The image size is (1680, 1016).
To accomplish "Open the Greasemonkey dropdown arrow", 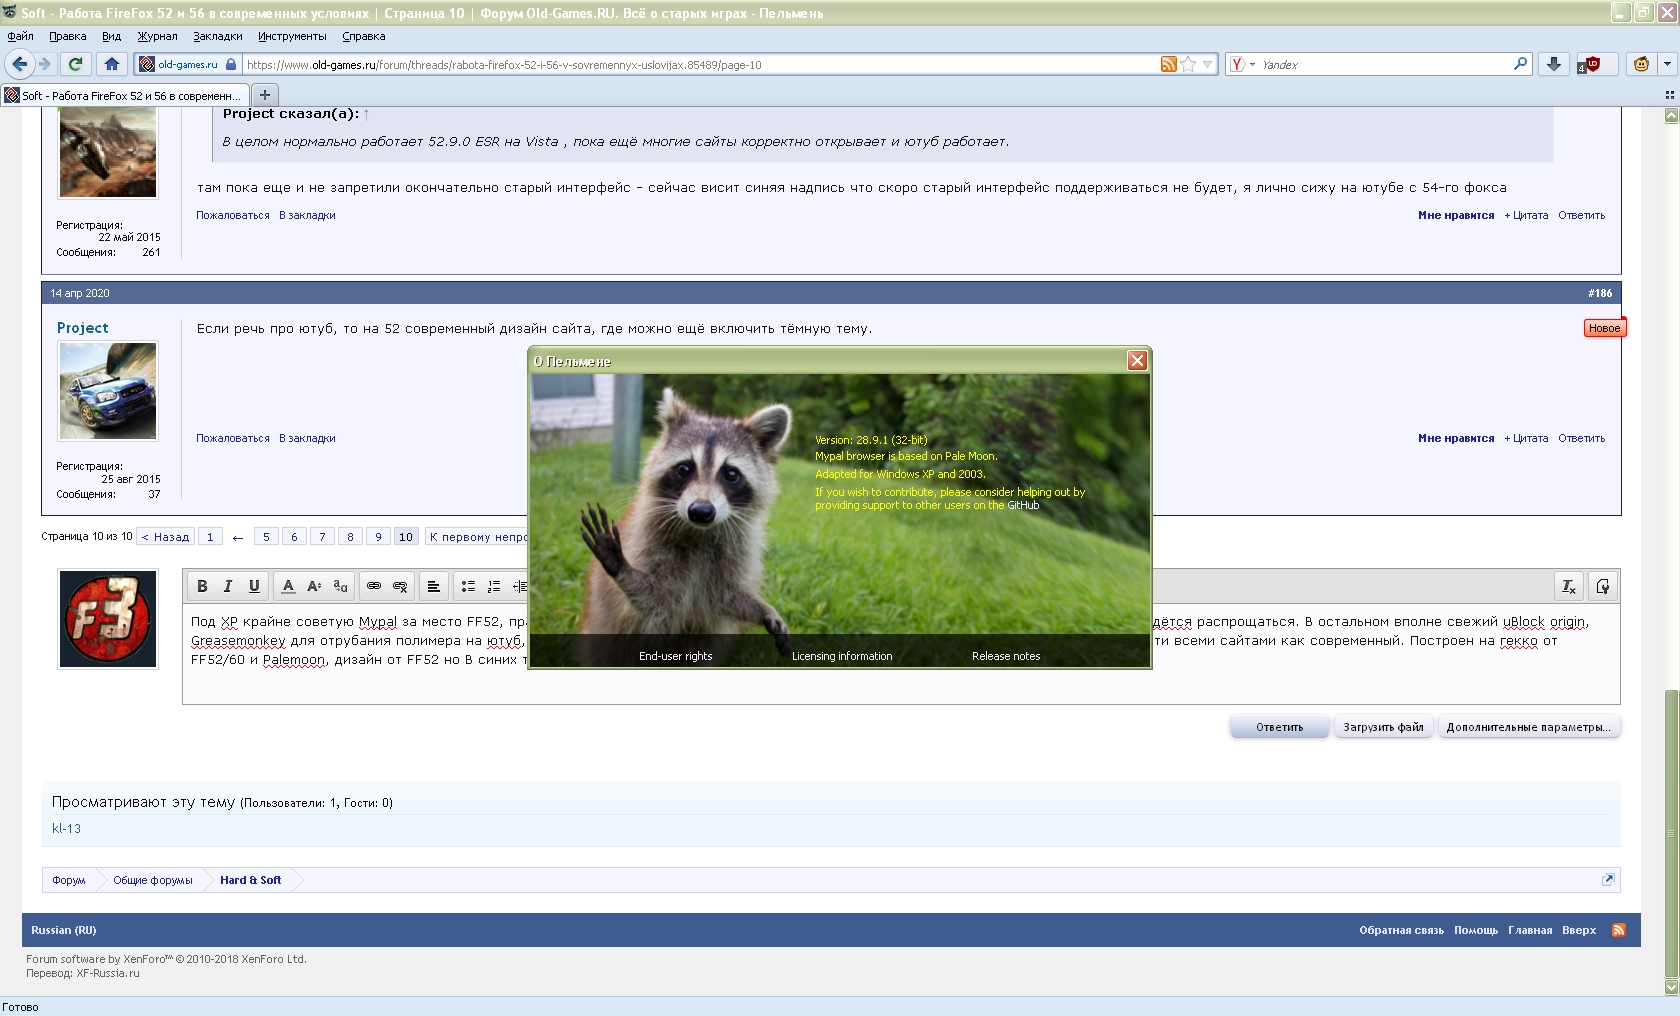I will (1667, 64).
